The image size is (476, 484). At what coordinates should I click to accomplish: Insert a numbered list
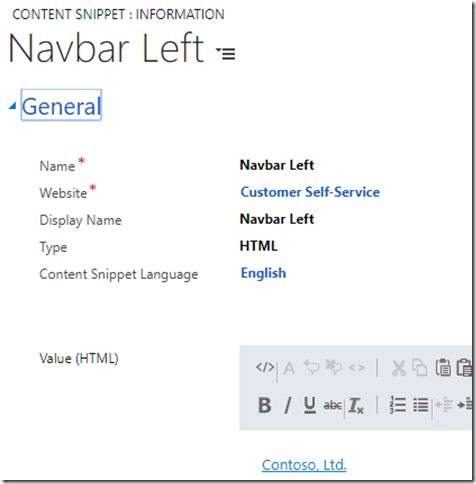coord(398,405)
